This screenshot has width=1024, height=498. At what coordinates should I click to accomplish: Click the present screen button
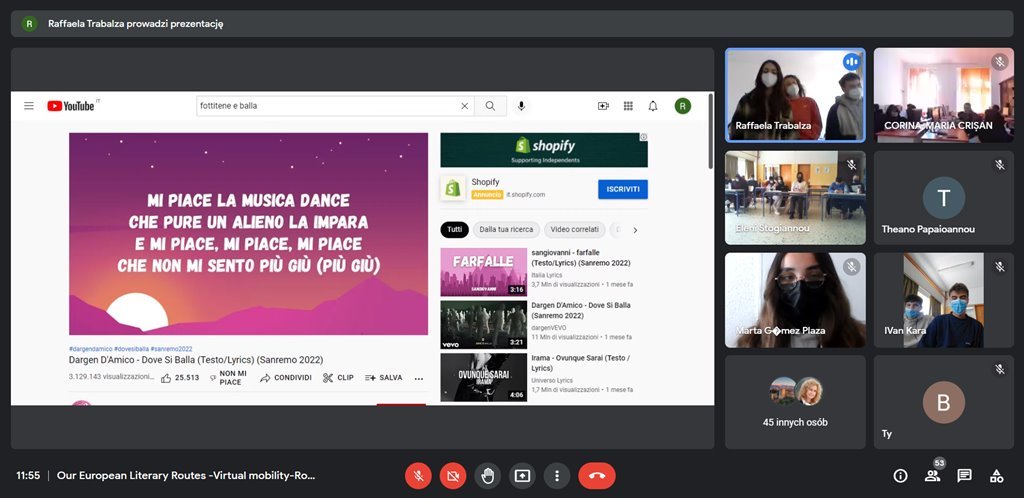[x=522, y=476]
